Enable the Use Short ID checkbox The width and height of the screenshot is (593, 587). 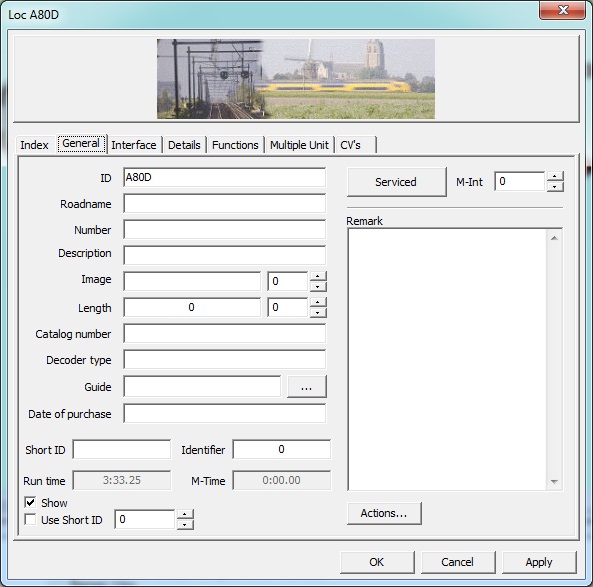click(x=30, y=519)
